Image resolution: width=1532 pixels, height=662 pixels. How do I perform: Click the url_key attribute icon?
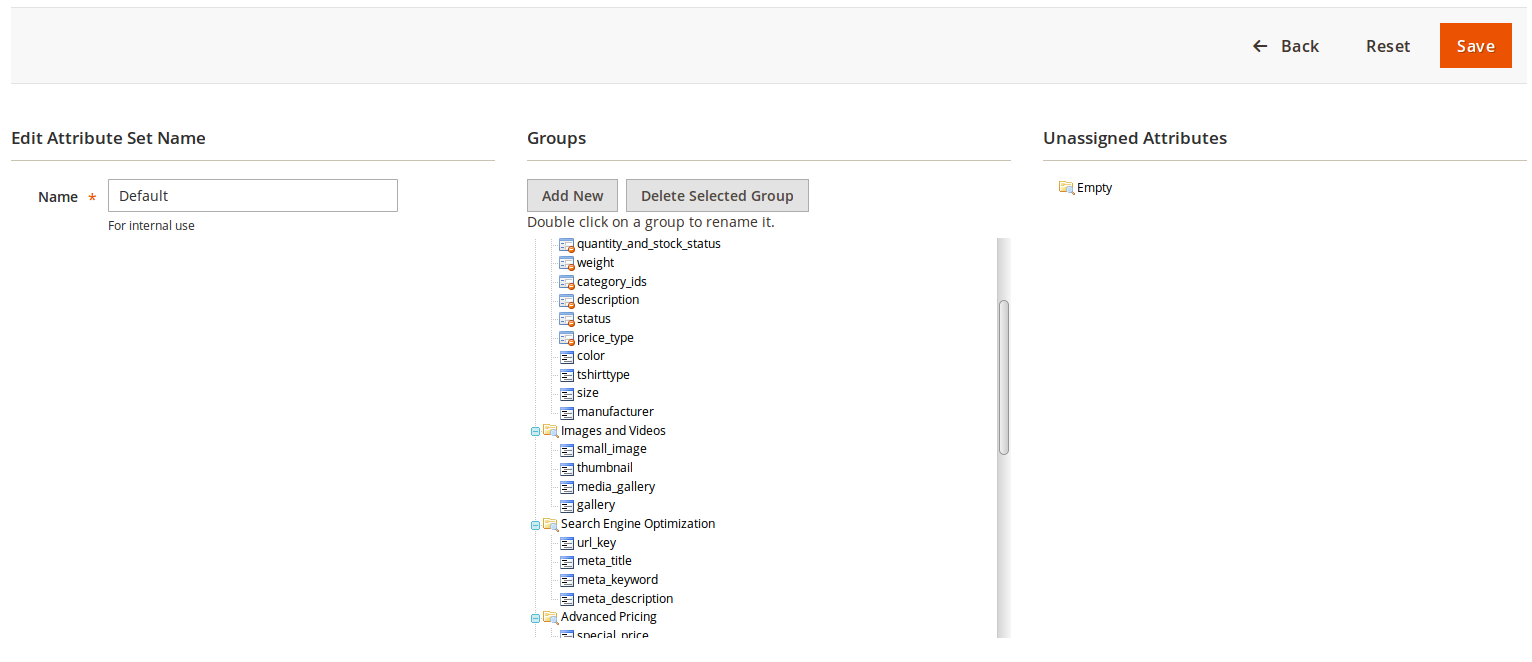point(566,543)
